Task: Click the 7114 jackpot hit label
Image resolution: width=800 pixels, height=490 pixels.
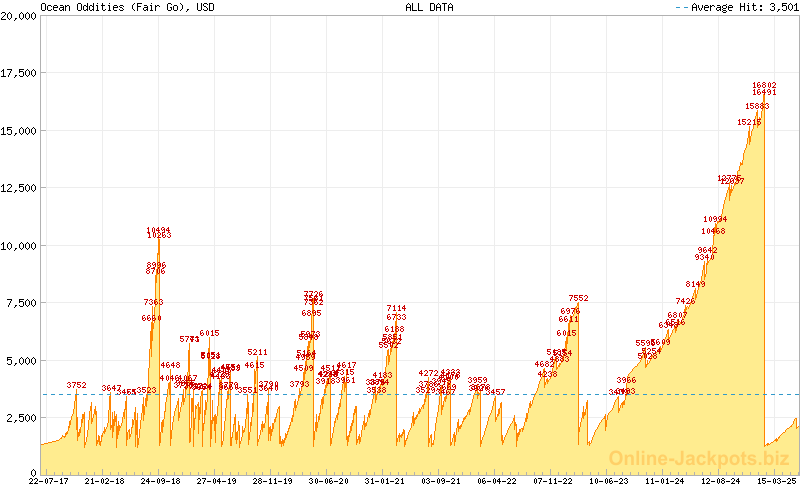Action: (x=396, y=308)
